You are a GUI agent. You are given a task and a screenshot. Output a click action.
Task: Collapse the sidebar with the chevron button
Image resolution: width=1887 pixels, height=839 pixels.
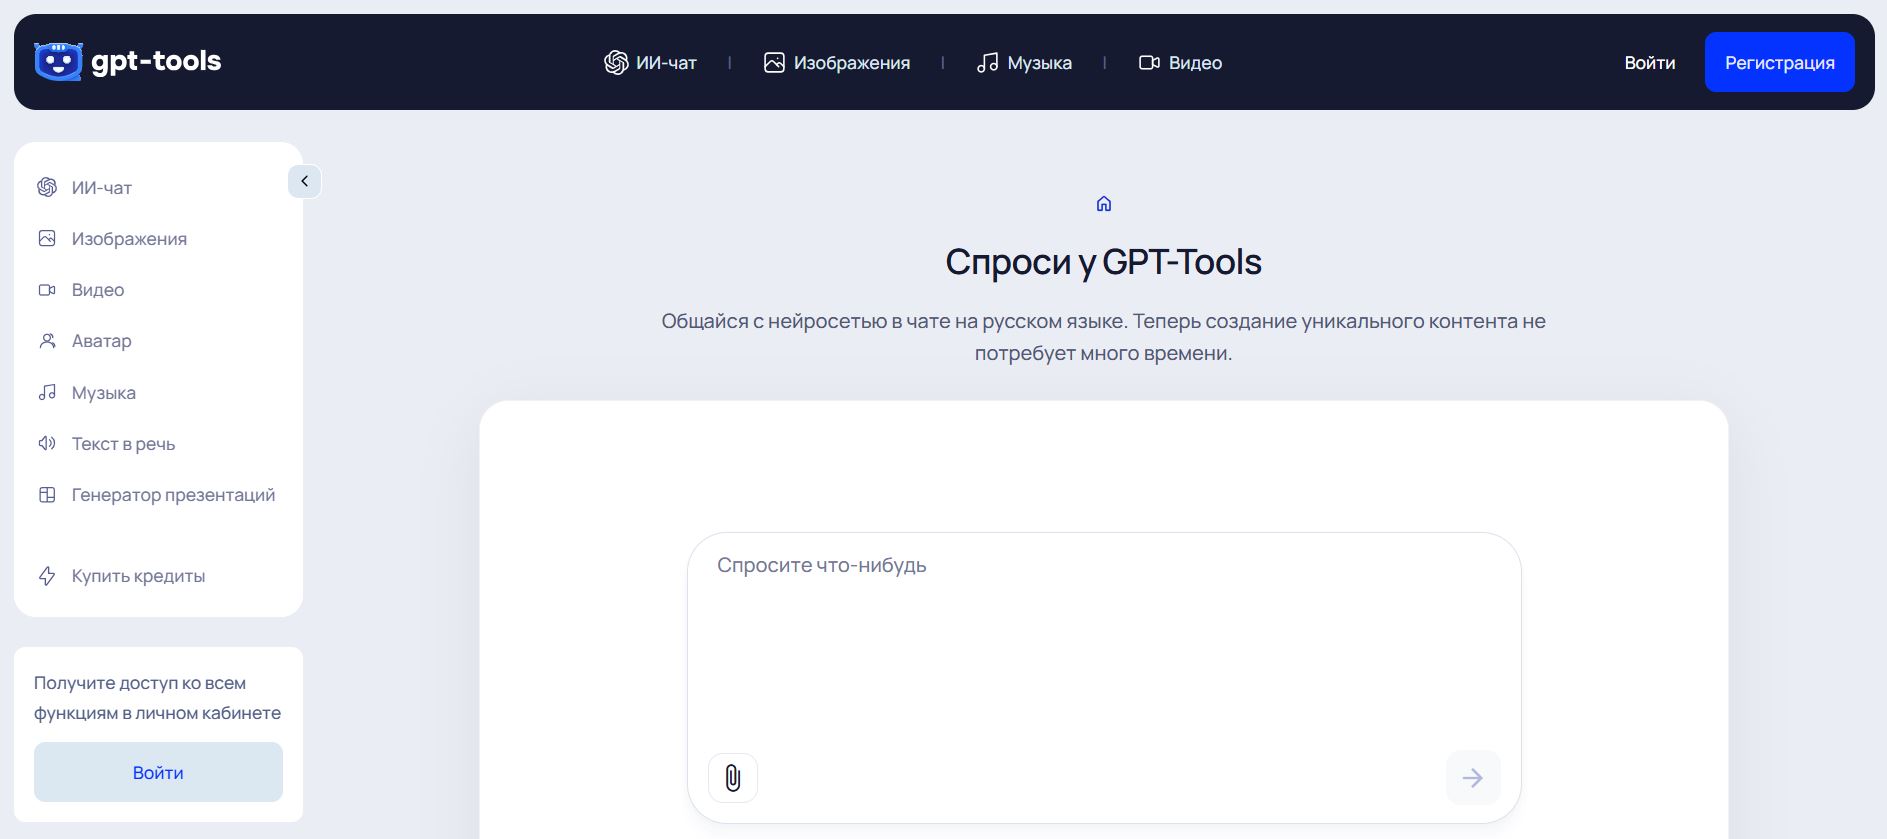tap(304, 181)
